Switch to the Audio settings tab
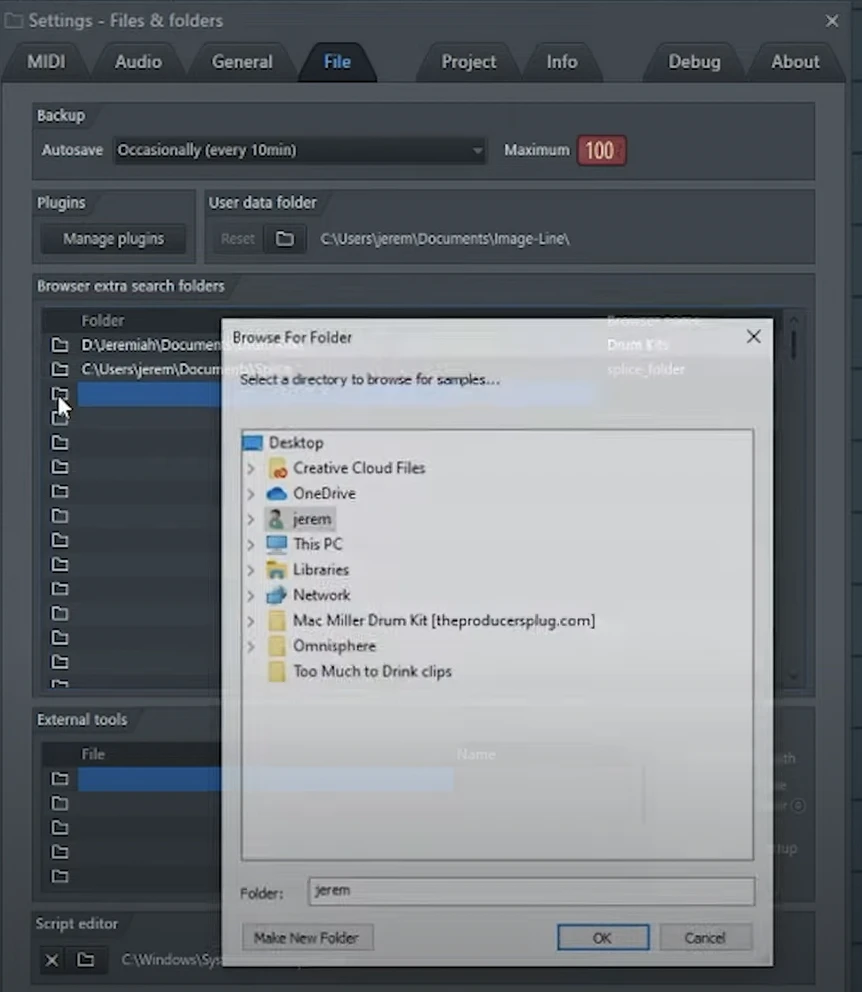The height and width of the screenshot is (992, 862). (x=138, y=62)
